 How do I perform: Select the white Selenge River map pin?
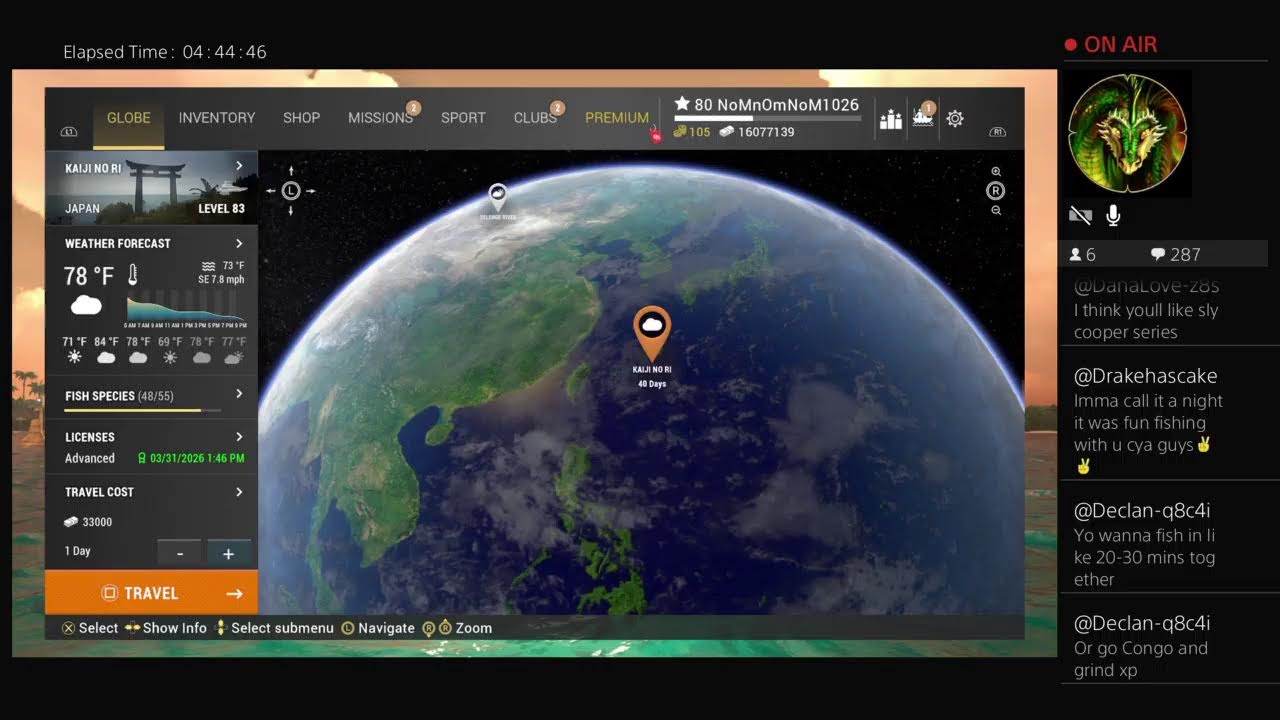[497, 197]
